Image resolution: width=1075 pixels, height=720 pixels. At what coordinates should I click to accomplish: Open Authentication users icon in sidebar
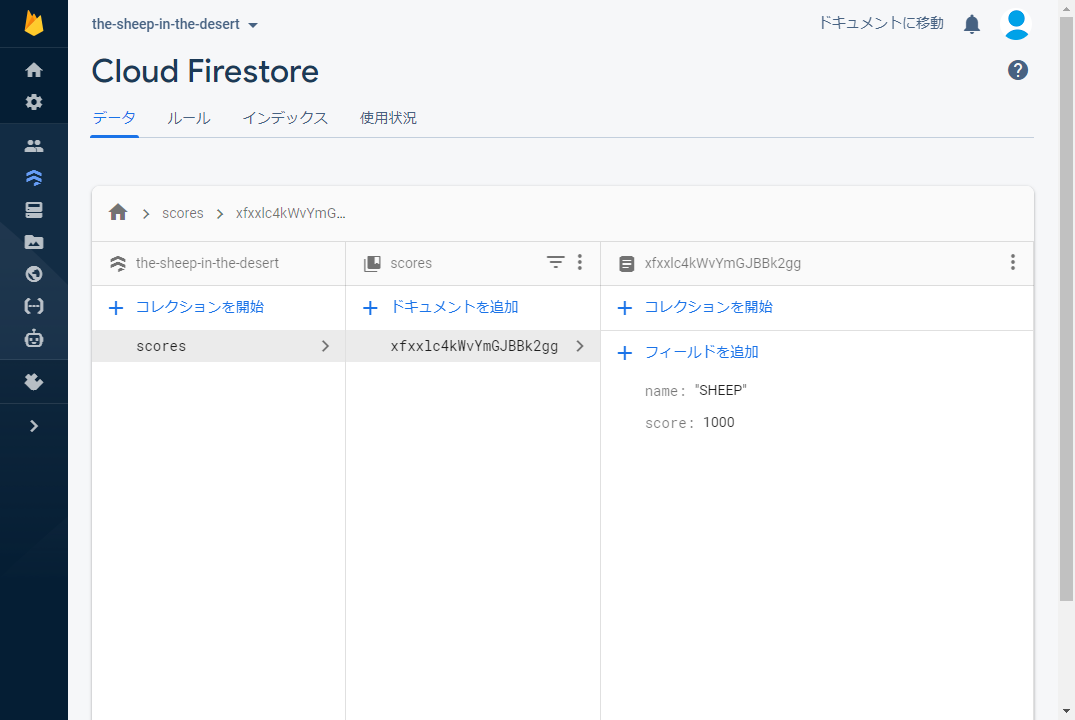[x=34, y=145]
